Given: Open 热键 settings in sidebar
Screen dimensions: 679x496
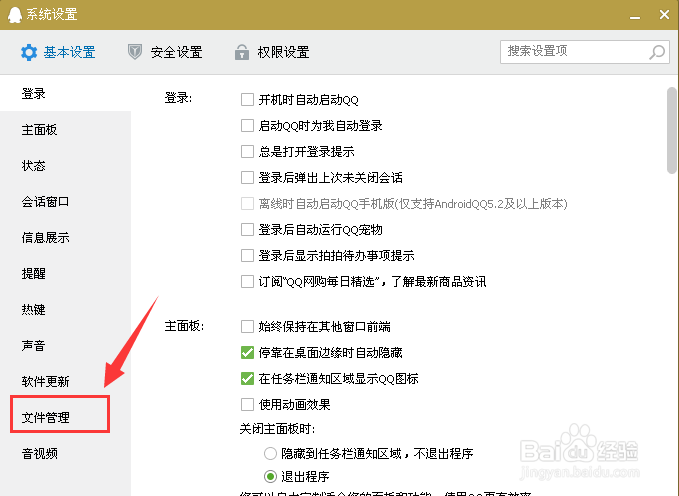Looking at the screenshot, I should click(65, 309).
